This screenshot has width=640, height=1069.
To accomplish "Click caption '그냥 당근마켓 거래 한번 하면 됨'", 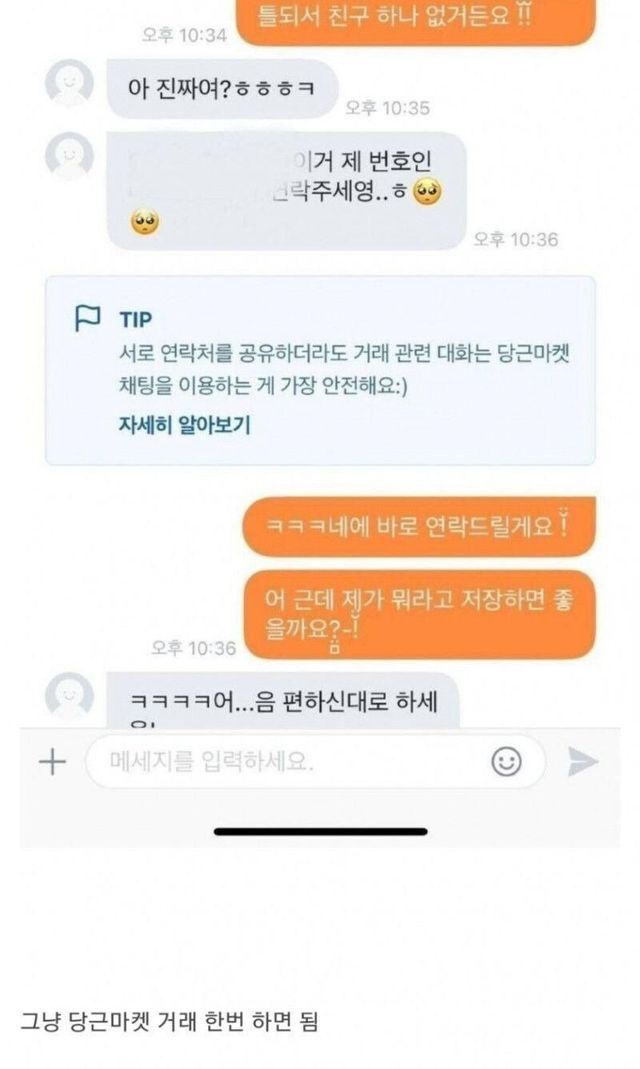I will (x=169, y=1021).
